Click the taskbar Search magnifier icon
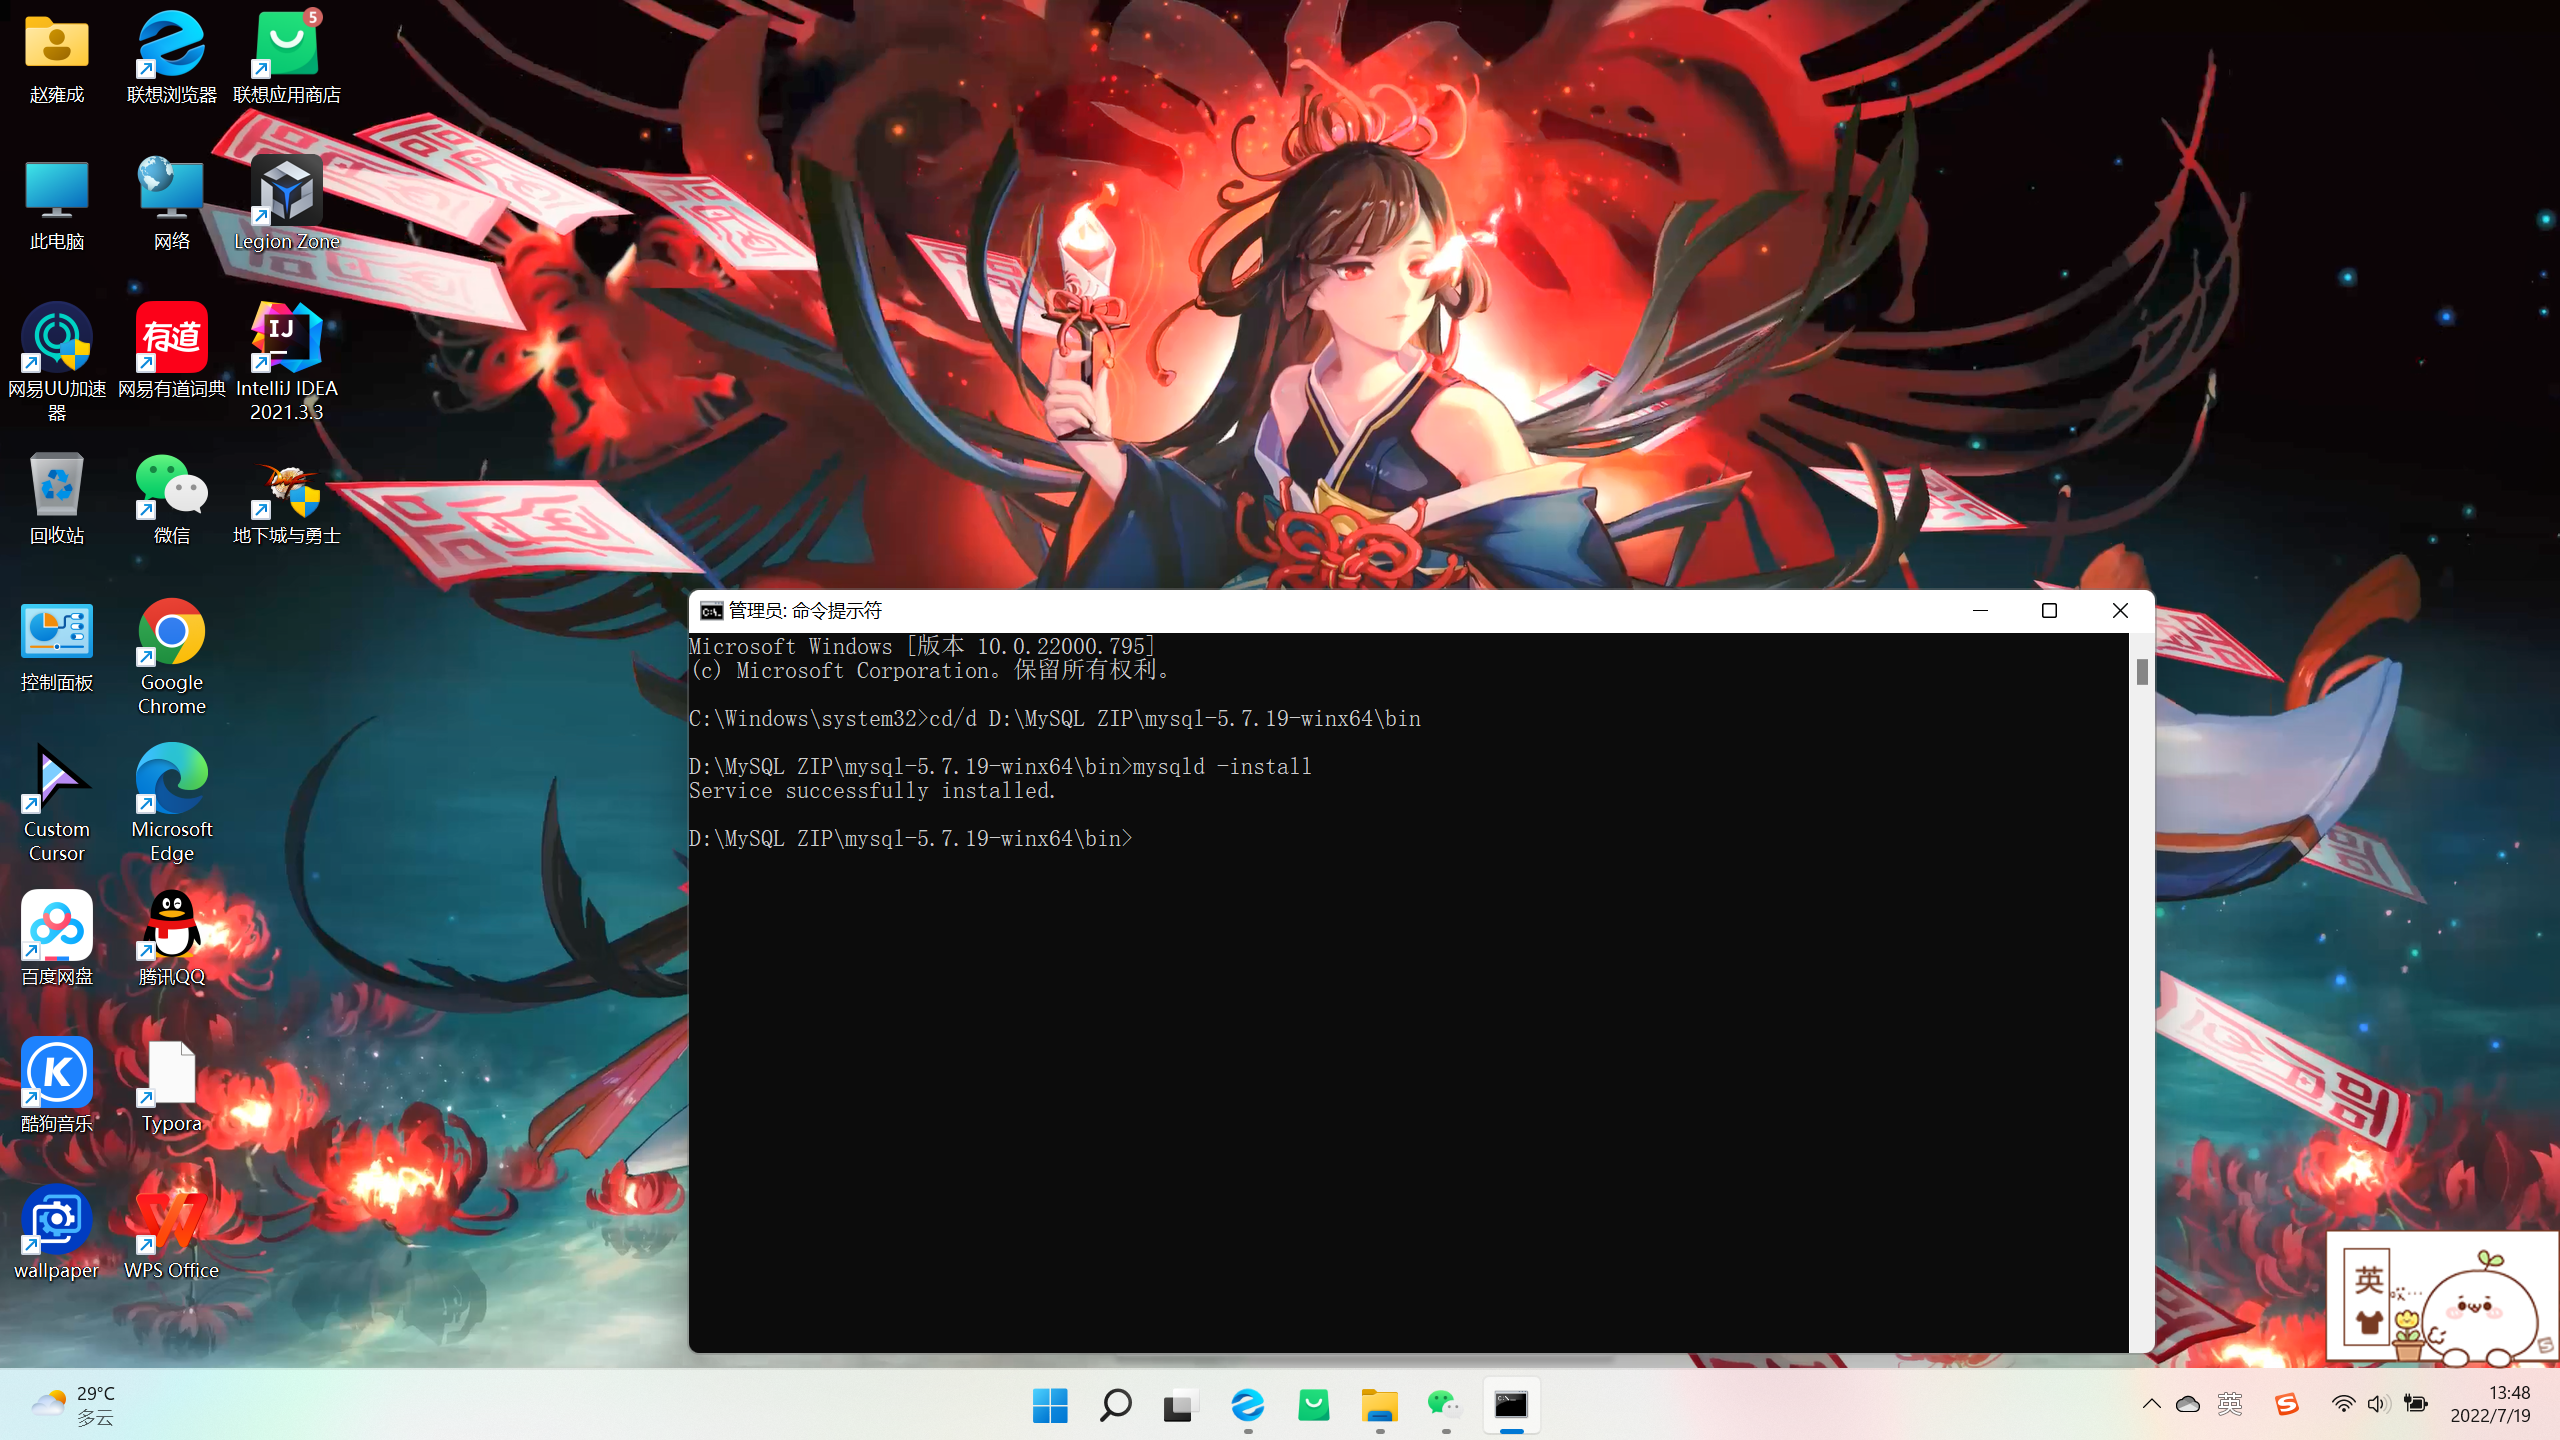Viewport: 2560px width, 1440px height. (1115, 1405)
